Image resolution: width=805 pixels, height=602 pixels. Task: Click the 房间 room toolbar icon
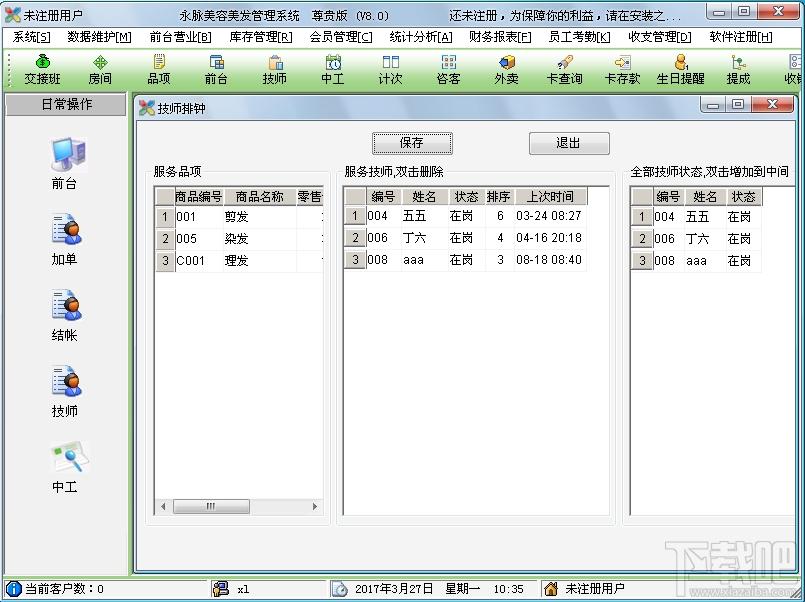click(100, 70)
